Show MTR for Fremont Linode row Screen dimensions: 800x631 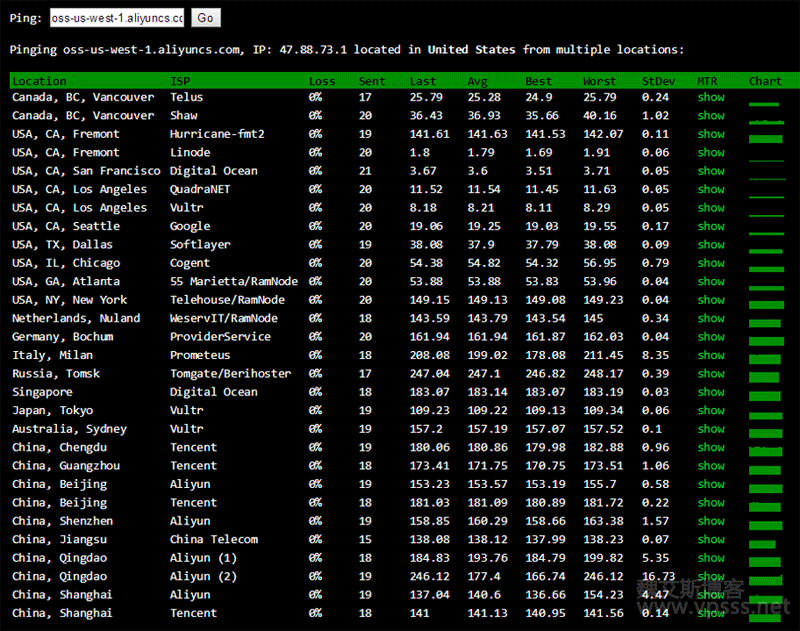(711, 152)
